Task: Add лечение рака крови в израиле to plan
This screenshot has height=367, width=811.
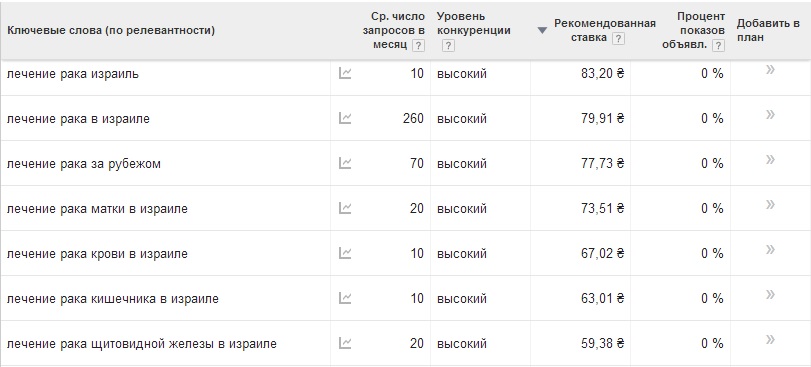Action: click(x=770, y=249)
